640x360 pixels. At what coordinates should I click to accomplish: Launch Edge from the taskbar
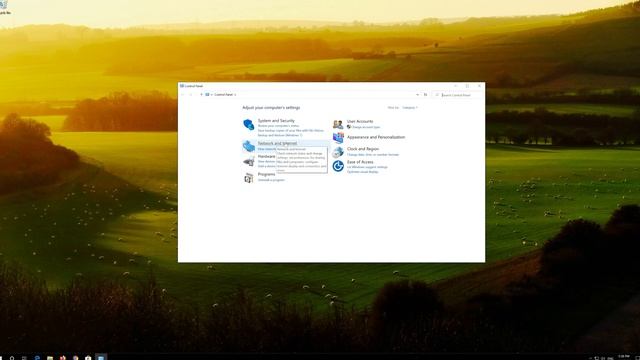37,358
